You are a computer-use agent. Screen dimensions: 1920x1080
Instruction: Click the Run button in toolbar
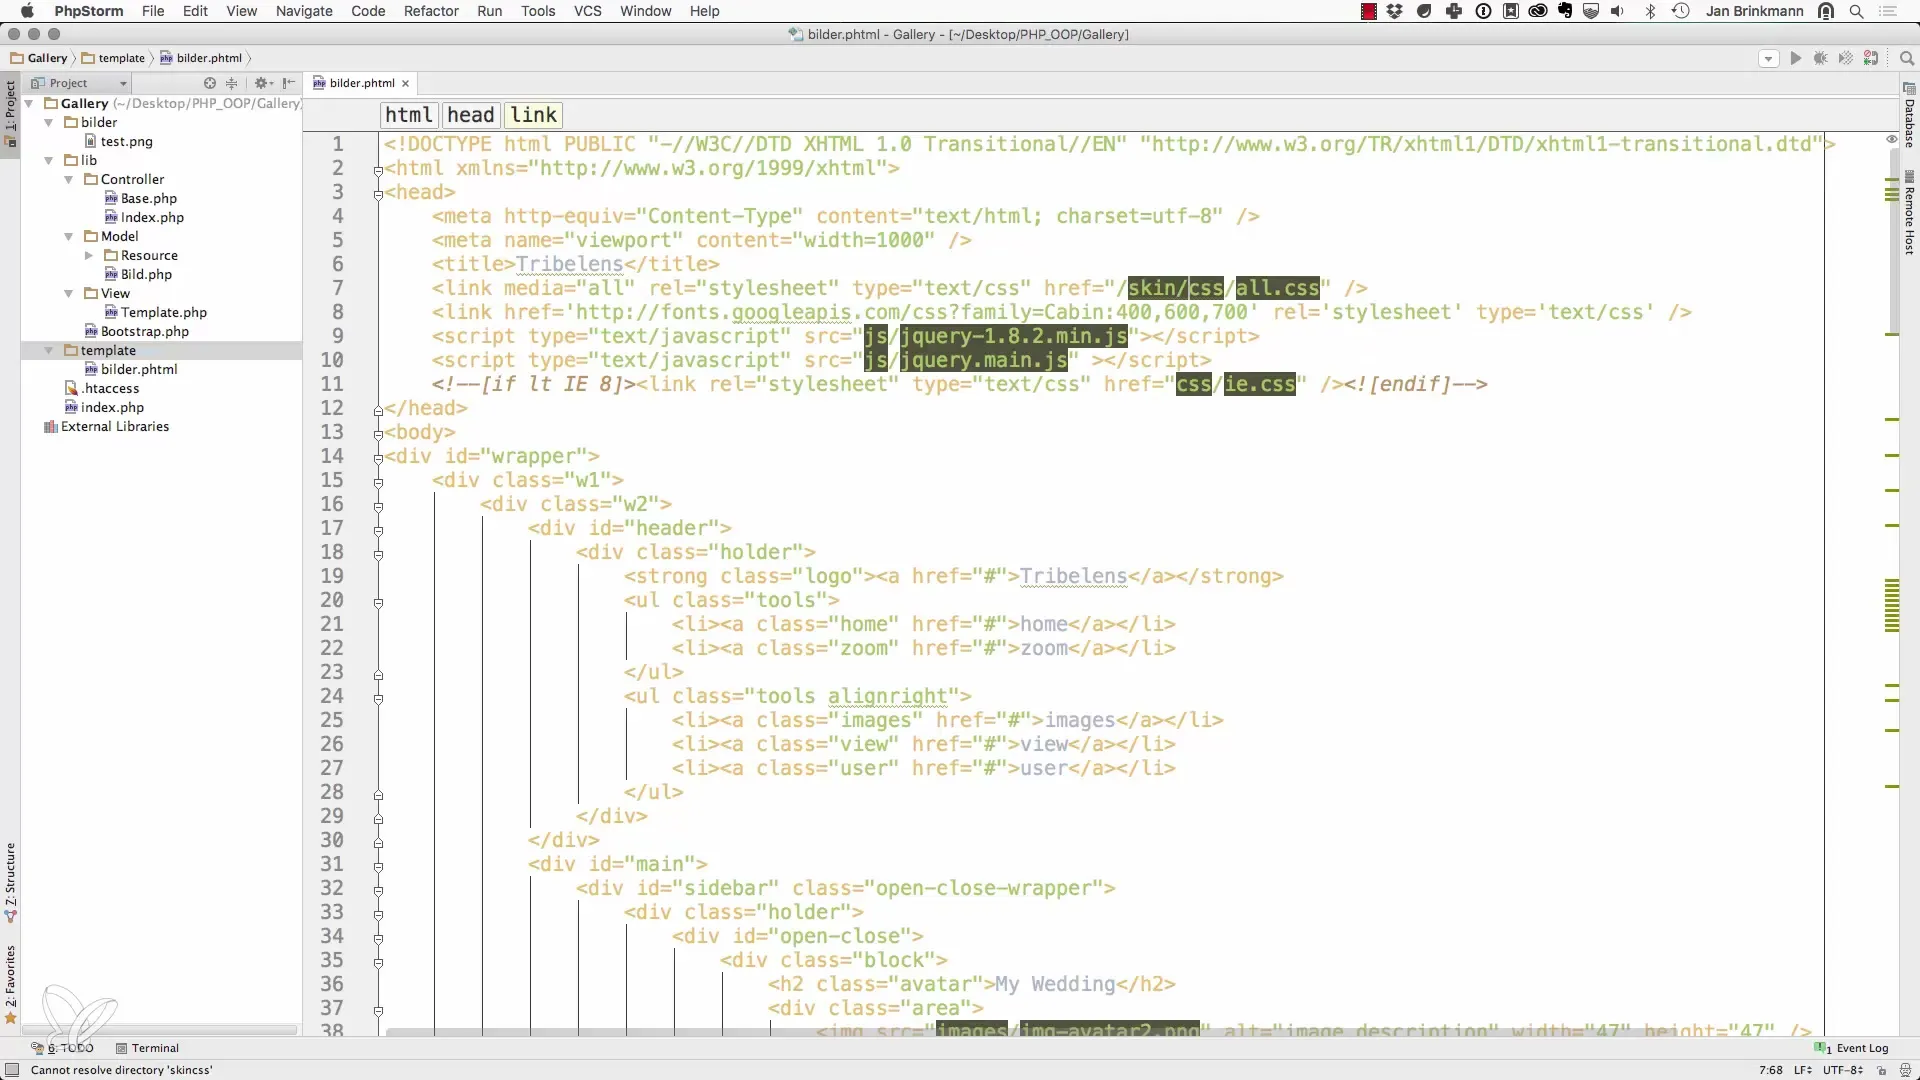(x=1795, y=58)
